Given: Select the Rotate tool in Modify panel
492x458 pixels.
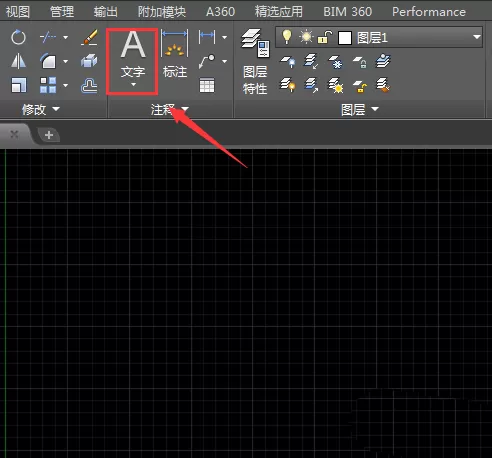Looking at the screenshot, I should click(x=18, y=37).
